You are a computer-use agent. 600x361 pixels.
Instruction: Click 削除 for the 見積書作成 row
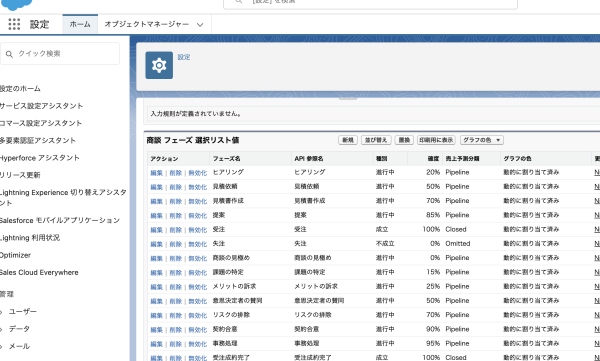176,201
